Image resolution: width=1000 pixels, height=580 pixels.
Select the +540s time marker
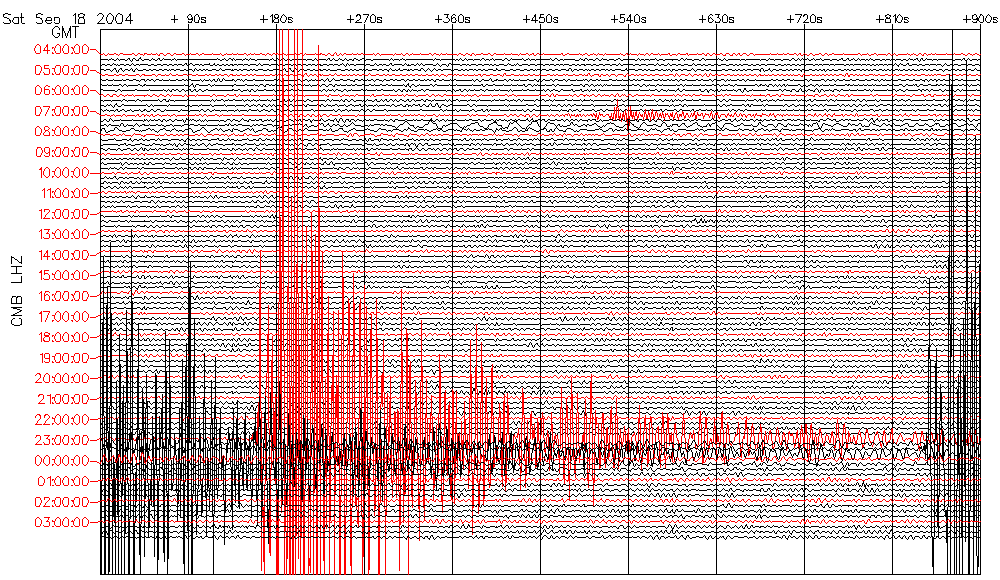pyautogui.click(x=629, y=19)
